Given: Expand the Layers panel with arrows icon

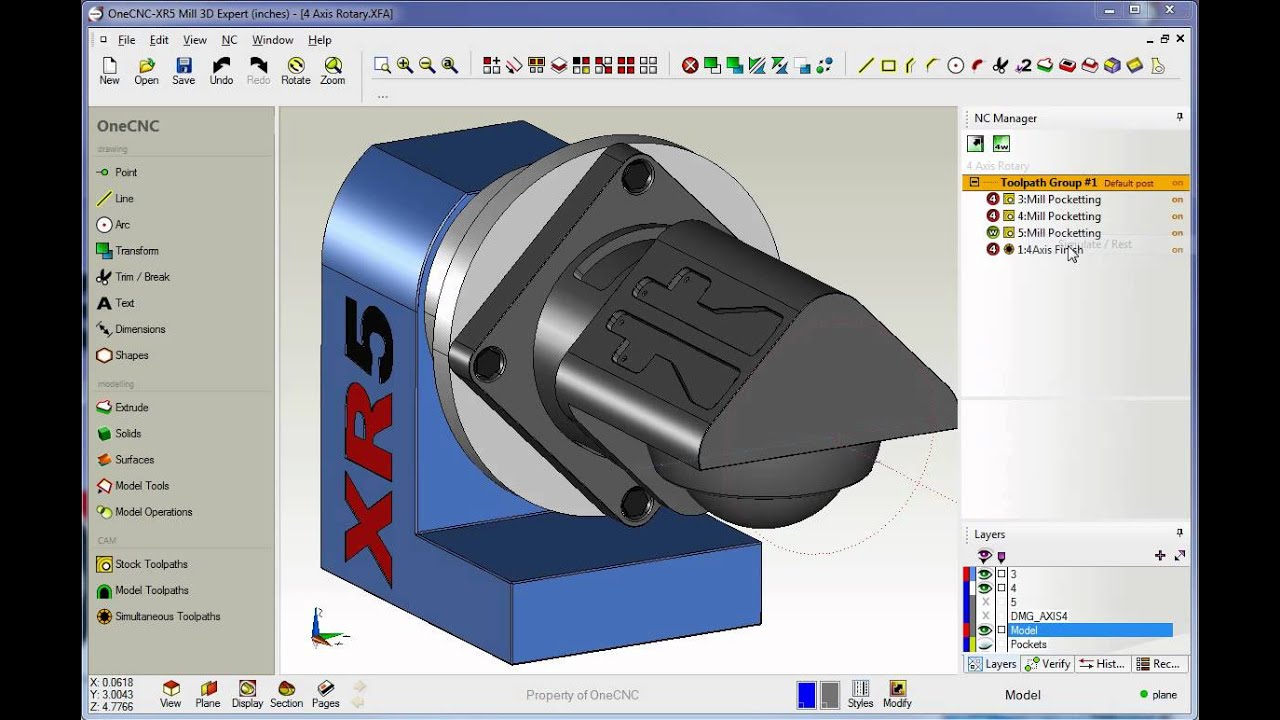Looking at the screenshot, I should tap(1180, 555).
